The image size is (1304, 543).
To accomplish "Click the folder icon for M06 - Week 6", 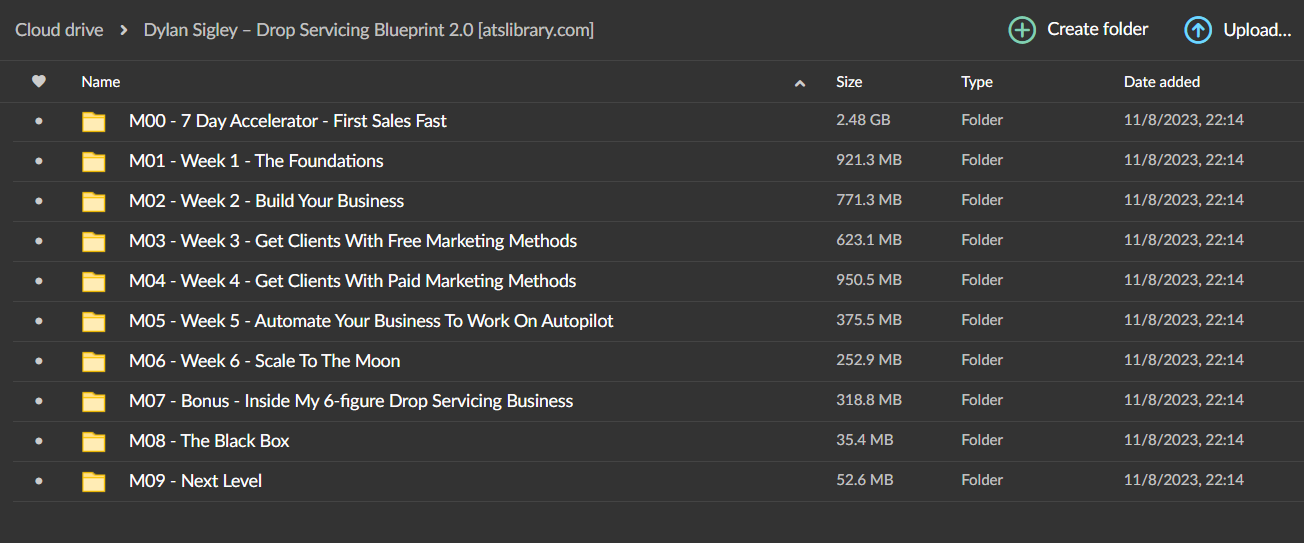I will pyautogui.click(x=93, y=362).
